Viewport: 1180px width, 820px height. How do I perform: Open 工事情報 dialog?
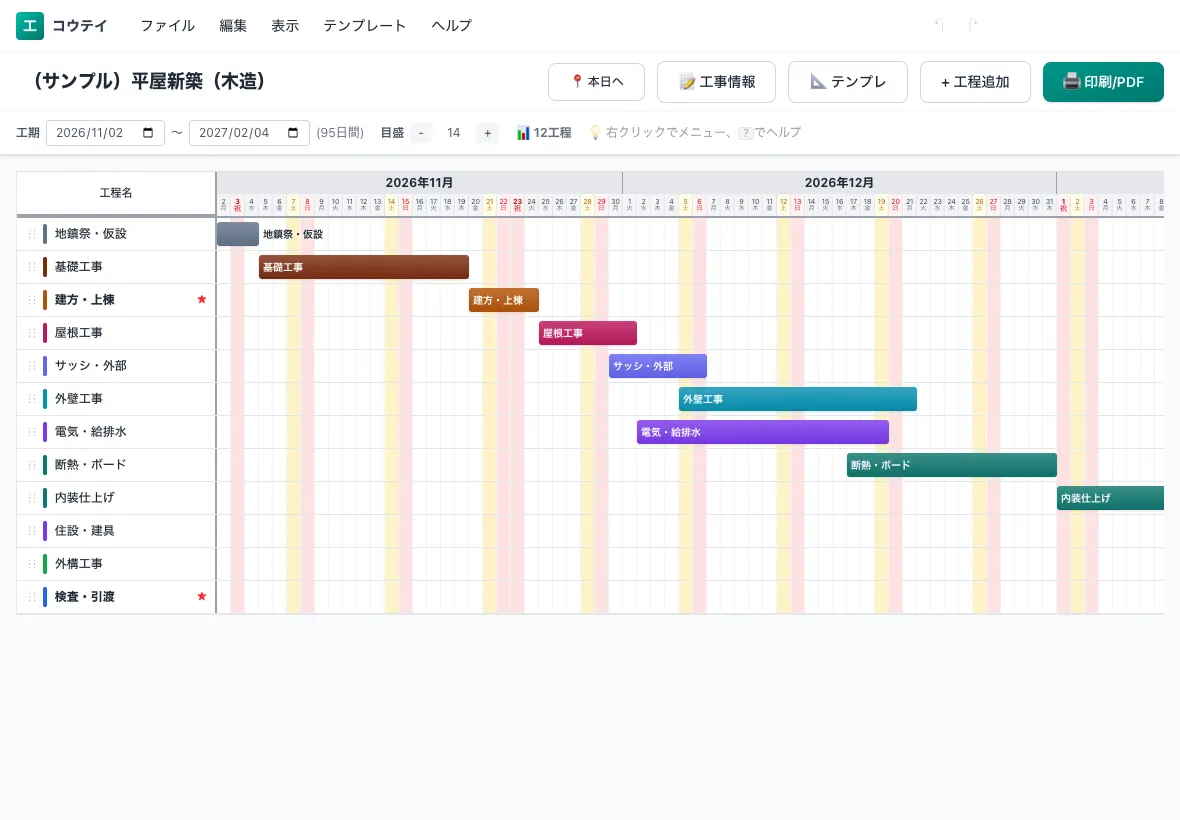[716, 81]
